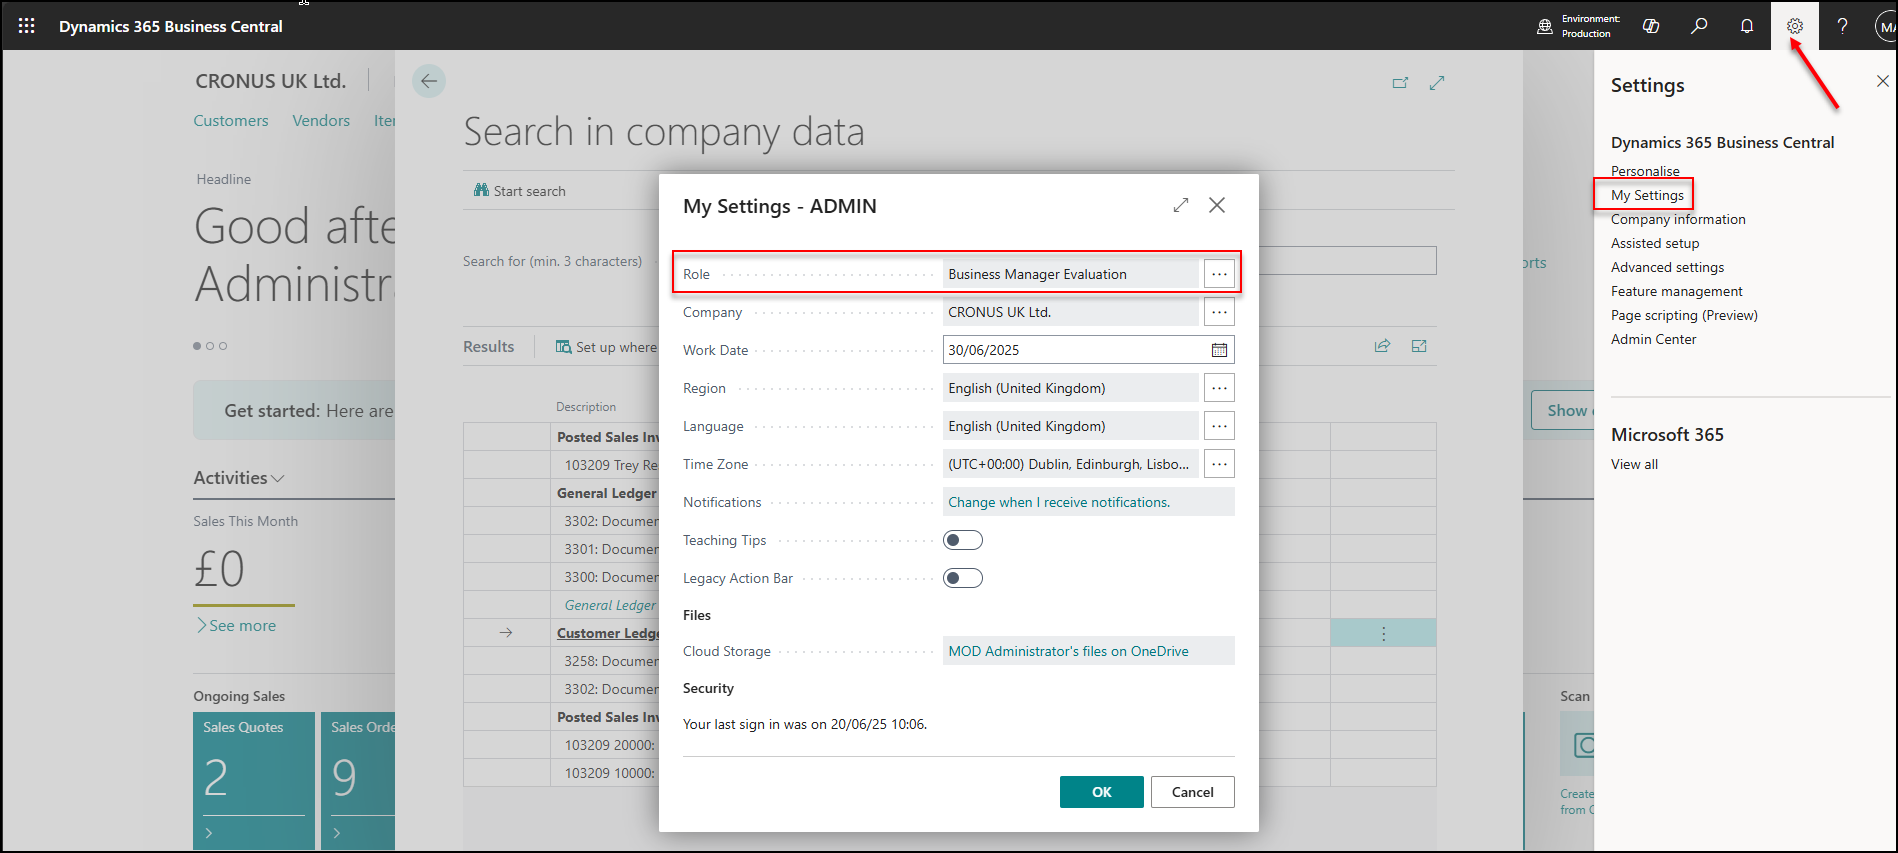Click the Role field value
Viewport: 1898px width, 853px height.
click(x=1070, y=274)
